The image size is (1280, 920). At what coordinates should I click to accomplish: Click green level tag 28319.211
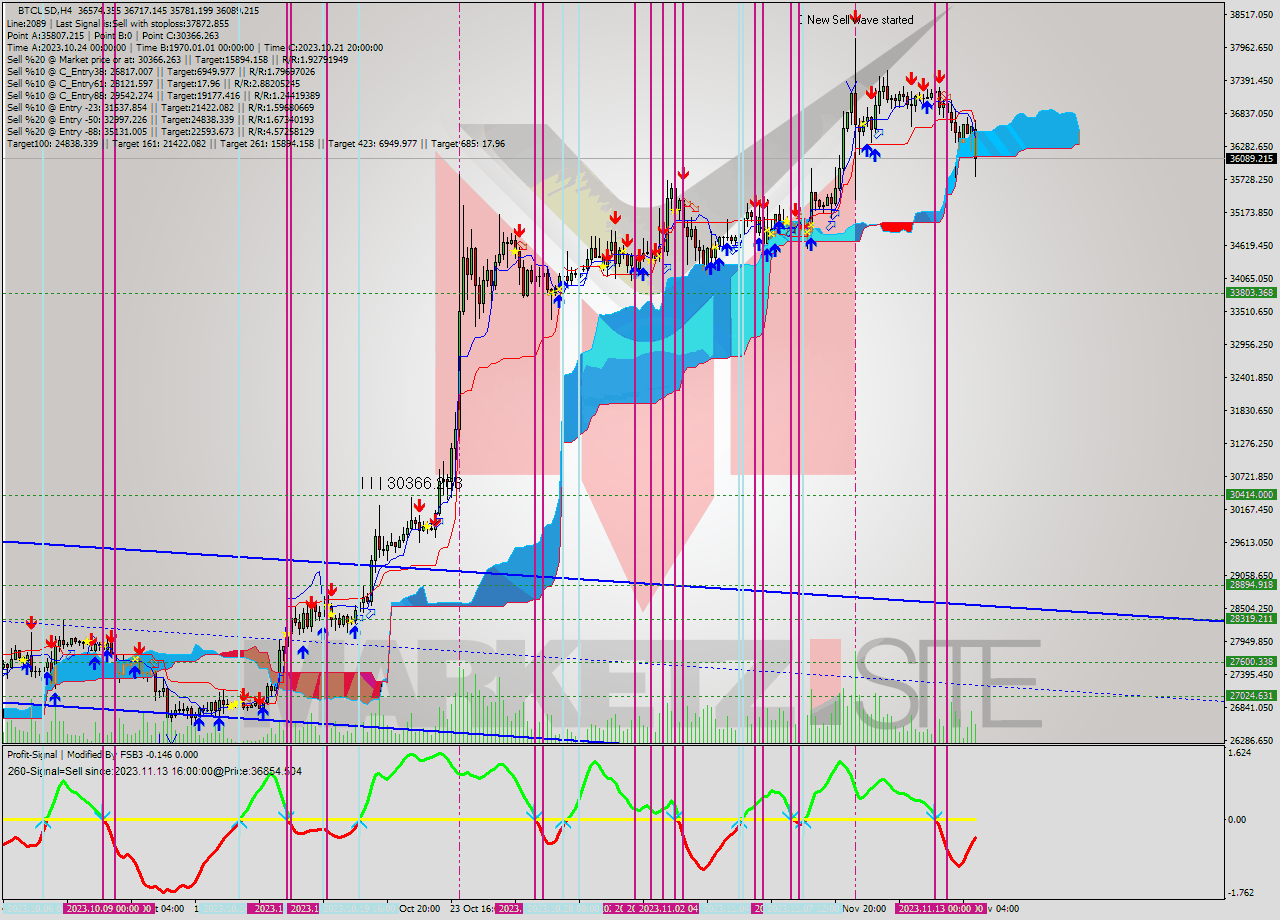pos(1251,618)
